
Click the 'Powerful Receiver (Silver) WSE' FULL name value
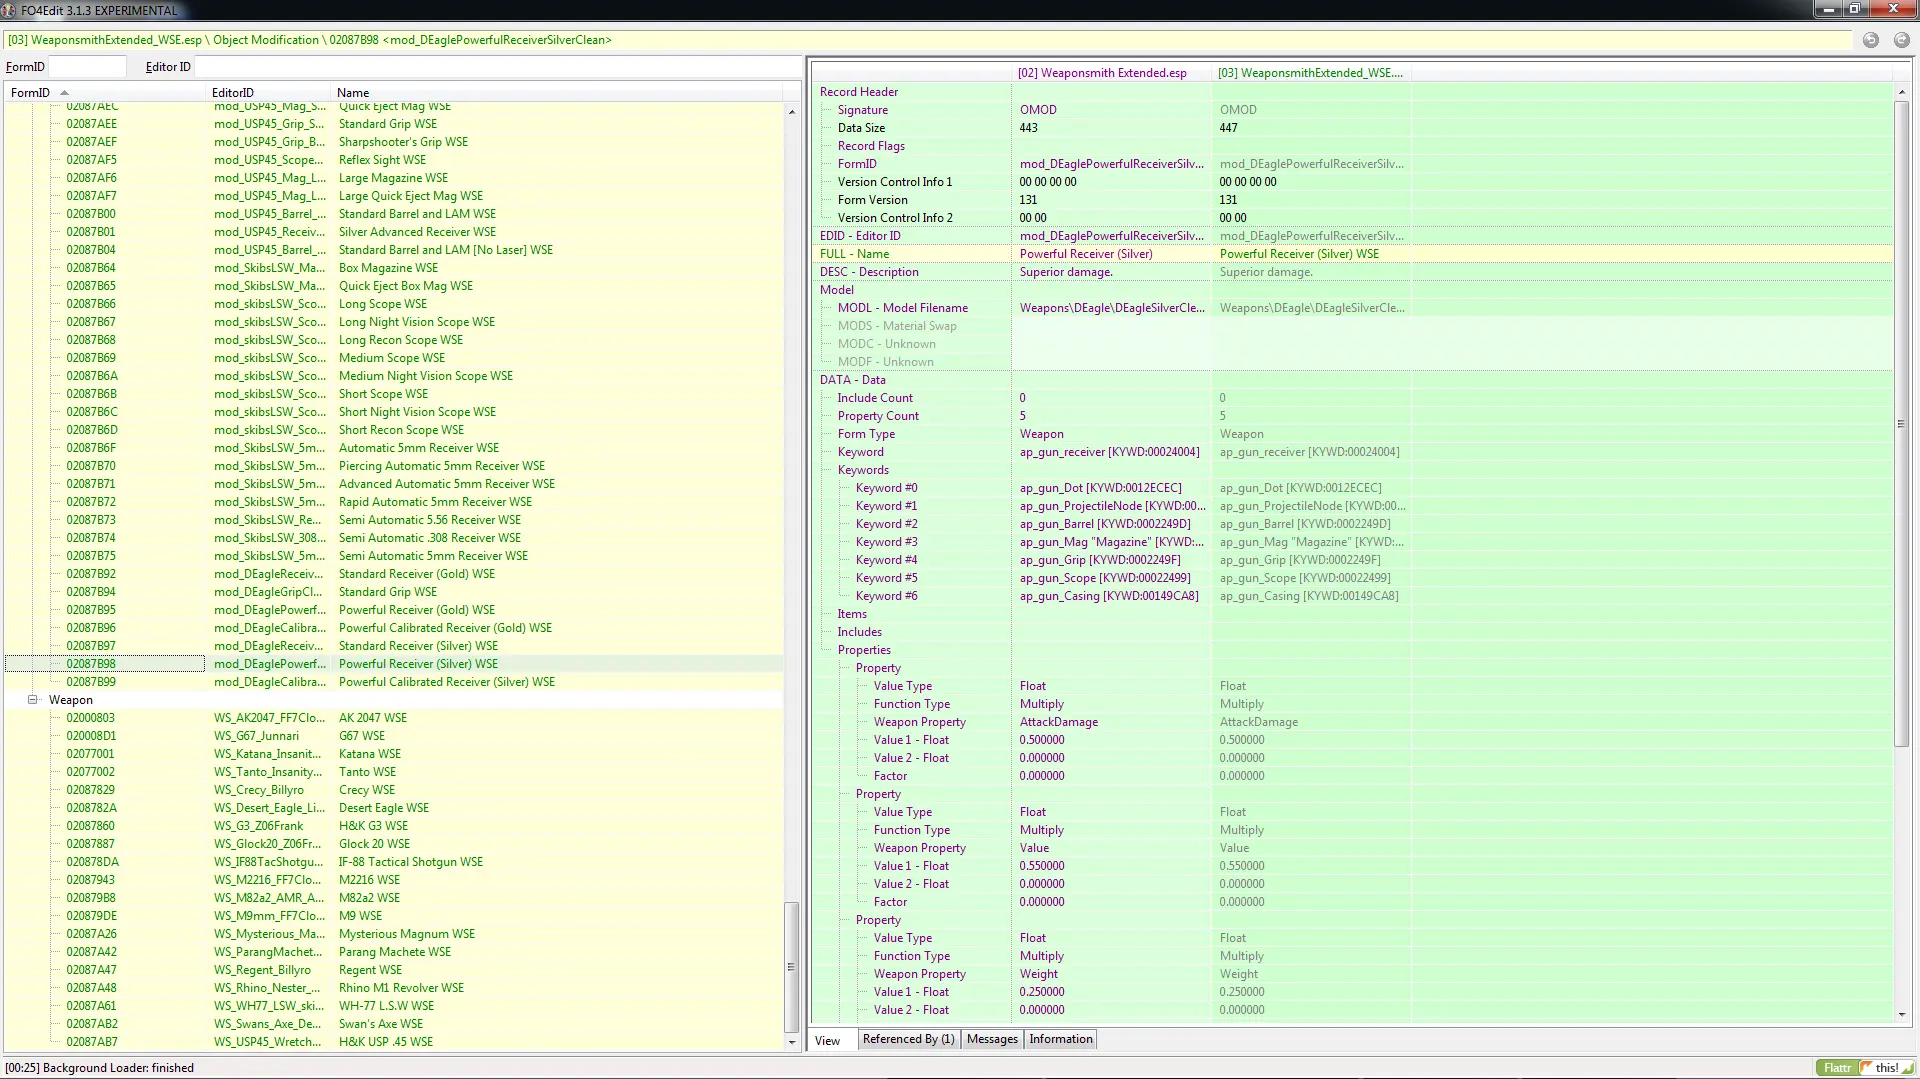pyautogui.click(x=1299, y=254)
